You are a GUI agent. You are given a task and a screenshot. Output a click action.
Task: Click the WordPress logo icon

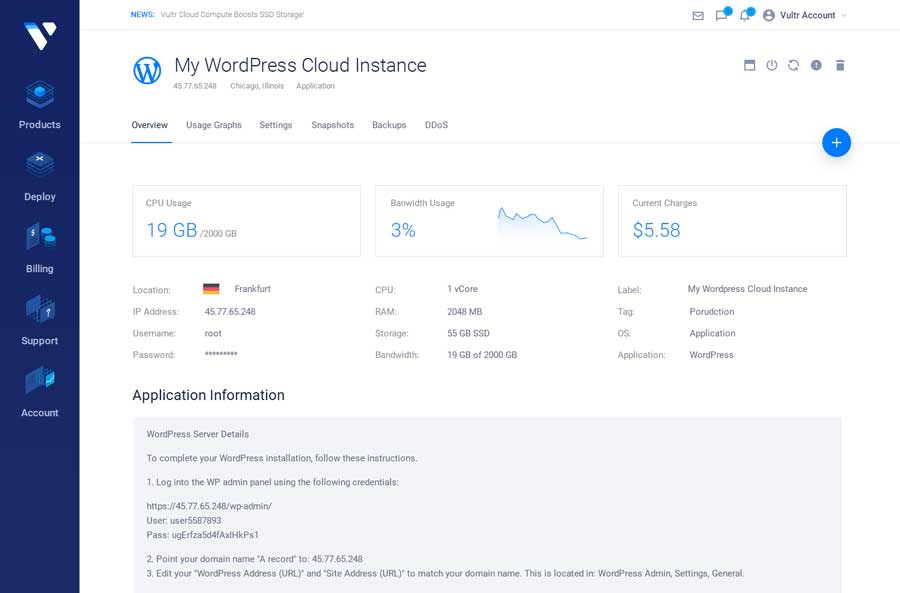point(146,71)
